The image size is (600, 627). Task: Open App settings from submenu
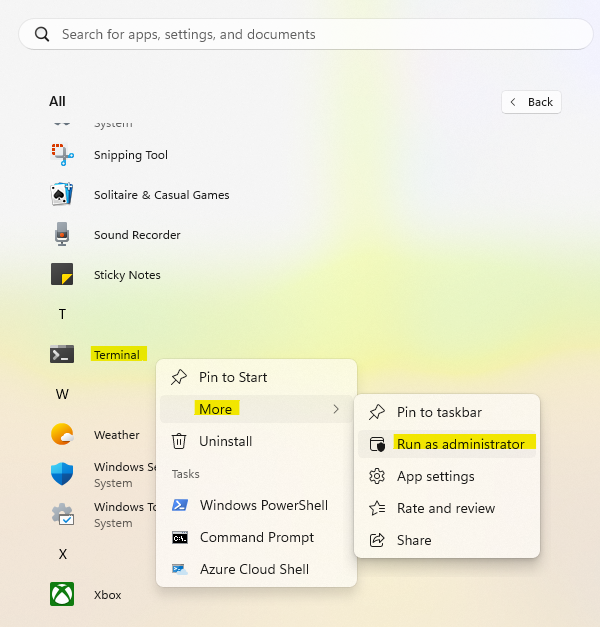click(x=447, y=476)
